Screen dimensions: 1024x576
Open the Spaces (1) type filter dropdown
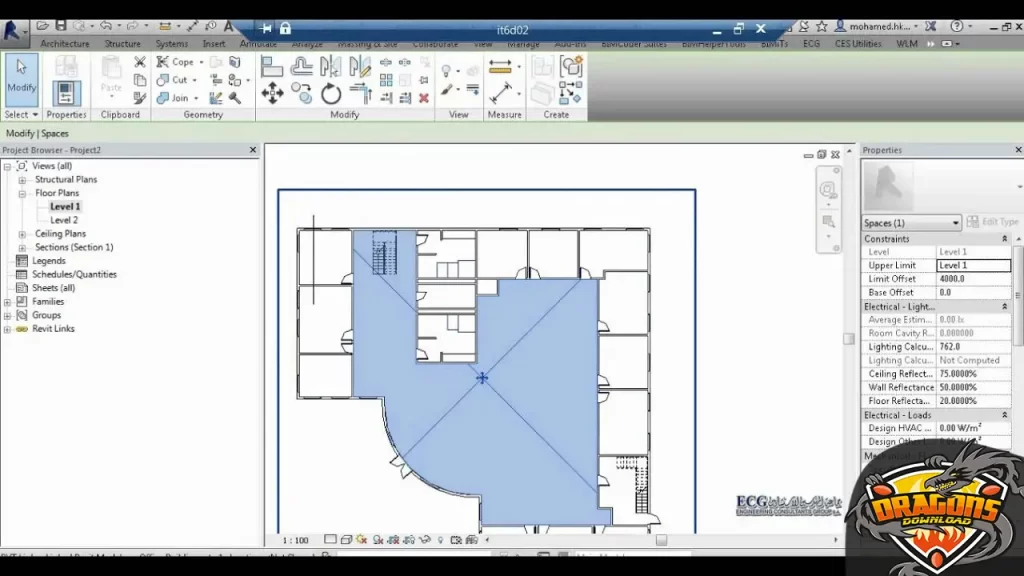pos(911,223)
